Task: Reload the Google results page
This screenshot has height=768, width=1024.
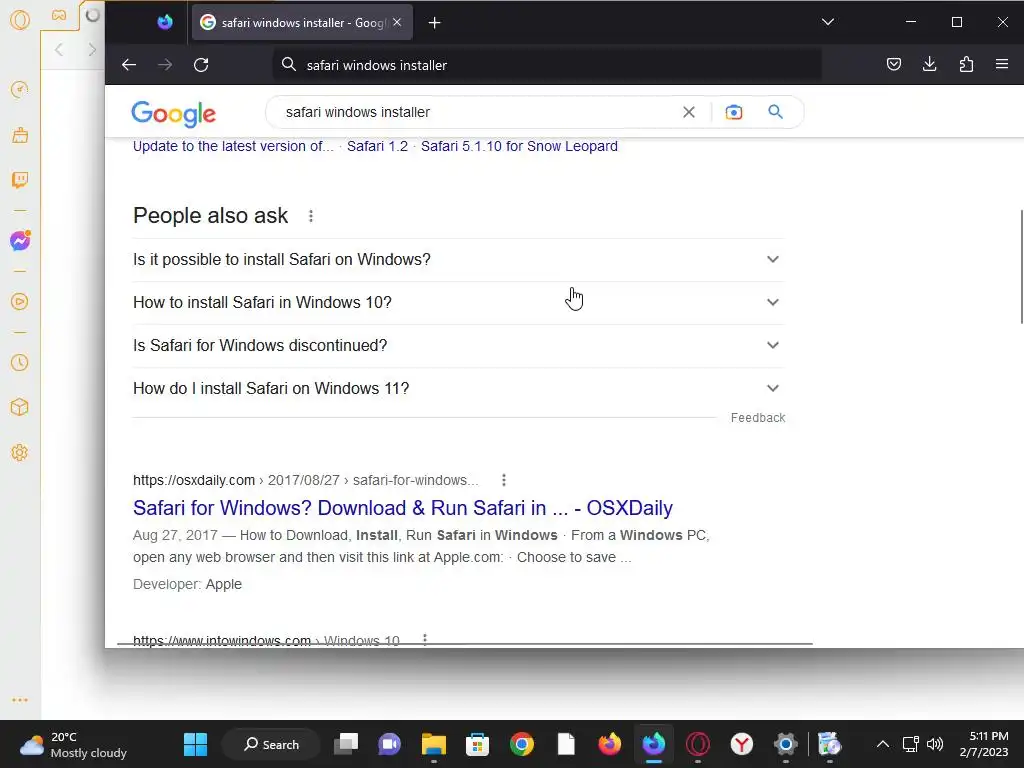Action: 201,65
